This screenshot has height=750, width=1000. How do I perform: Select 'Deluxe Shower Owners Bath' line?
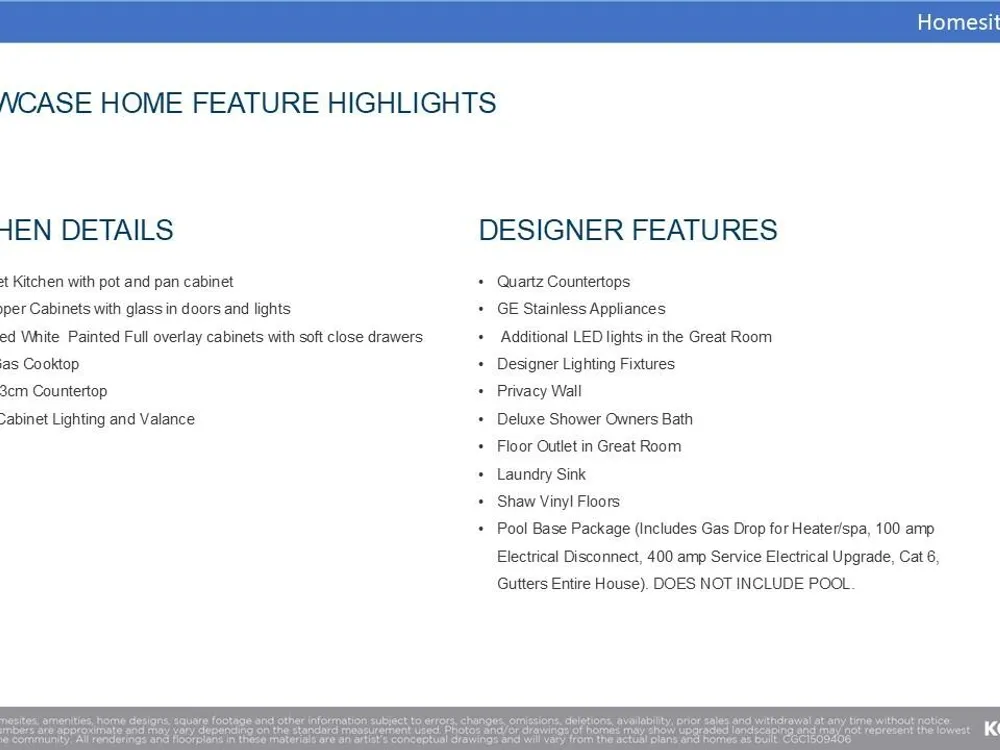click(x=594, y=419)
